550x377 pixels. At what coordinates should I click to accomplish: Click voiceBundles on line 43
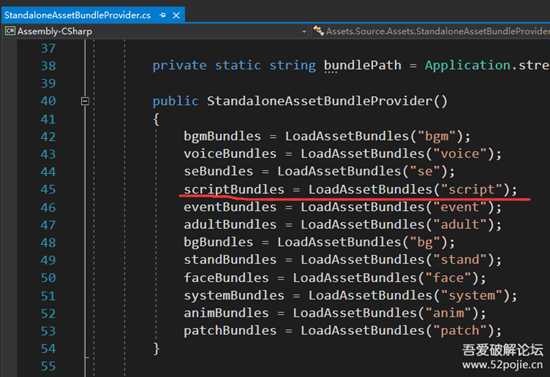(230, 154)
